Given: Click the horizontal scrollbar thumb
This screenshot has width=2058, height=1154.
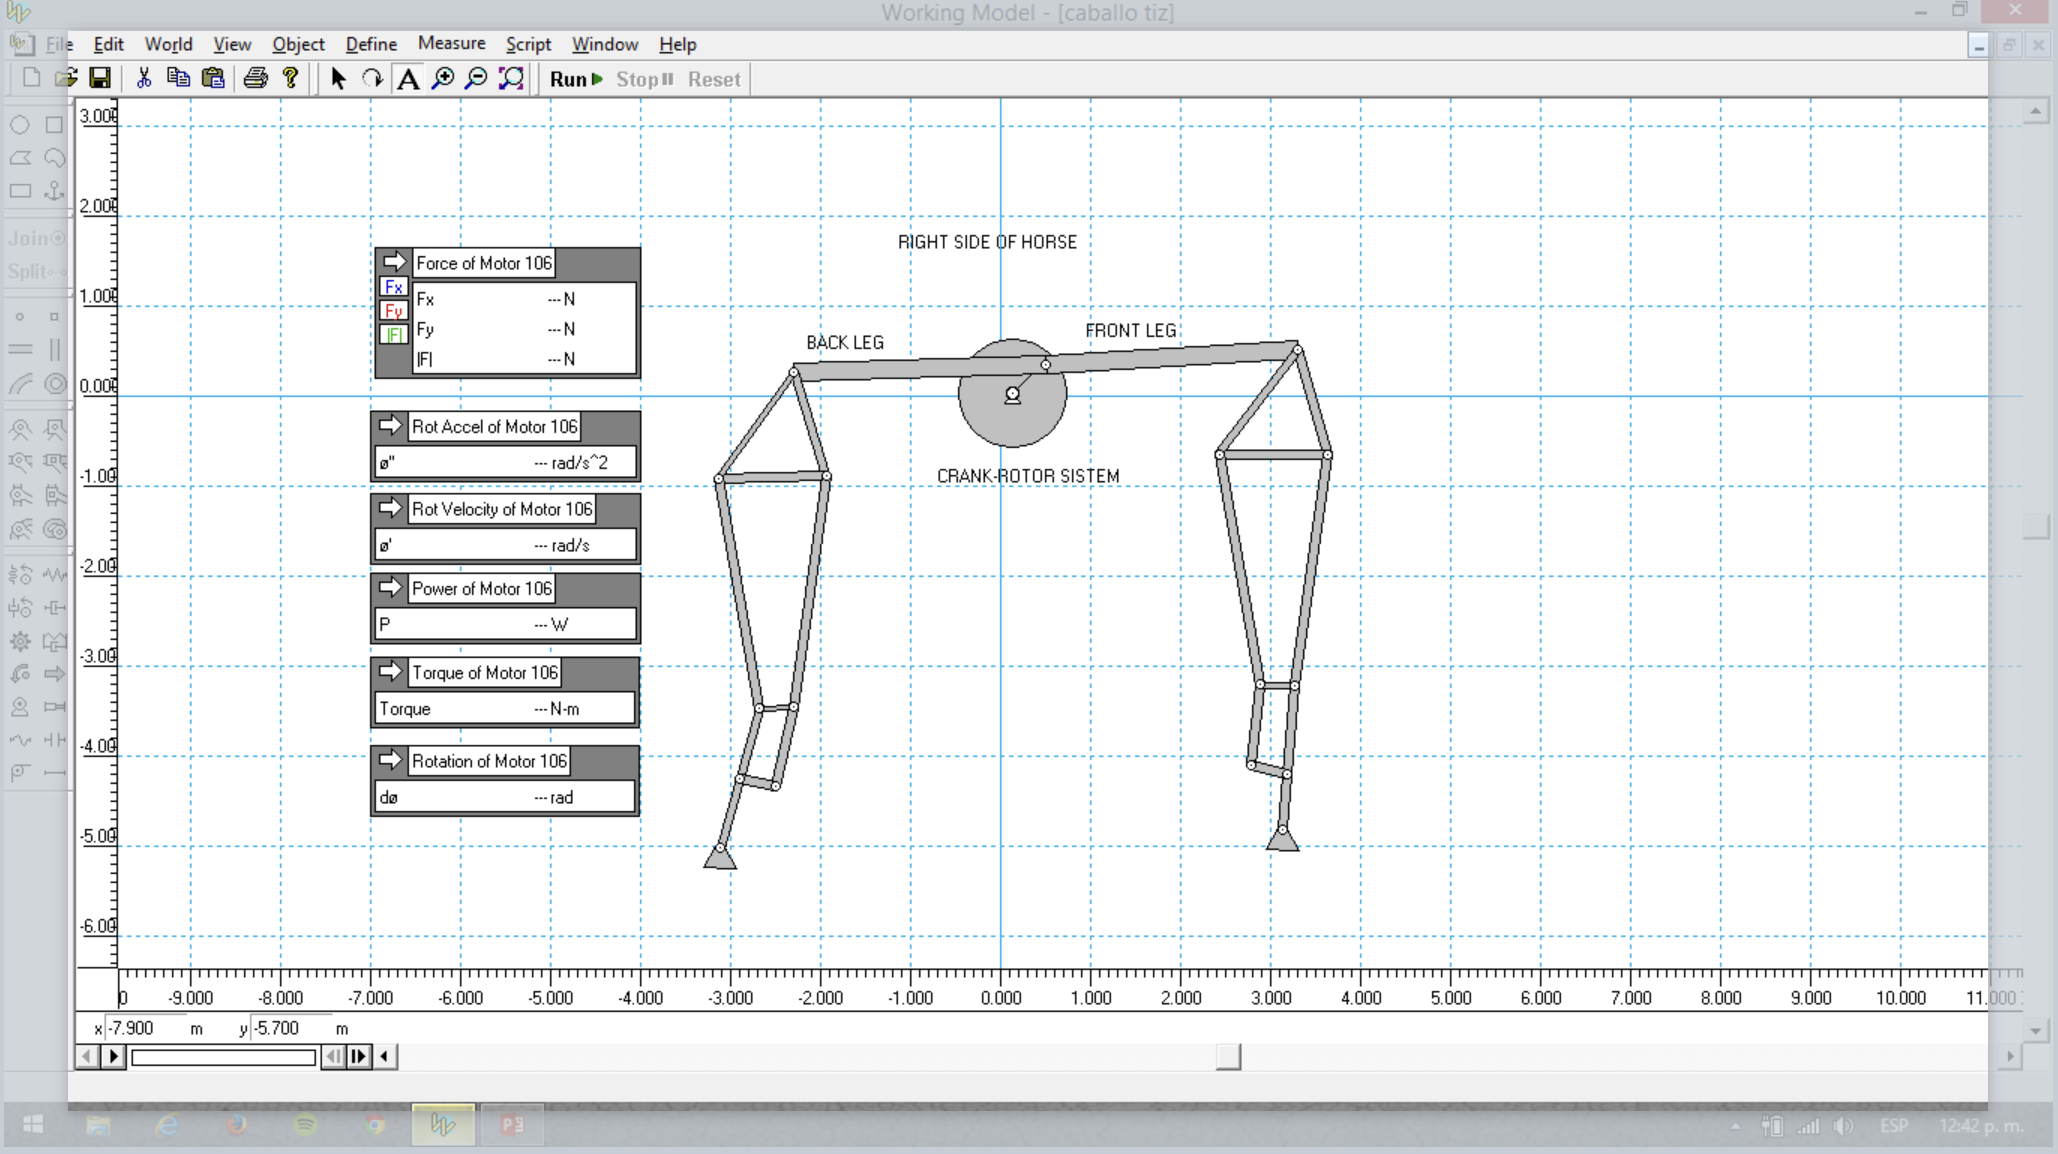Looking at the screenshot, I should (x=1228, y=1056).
